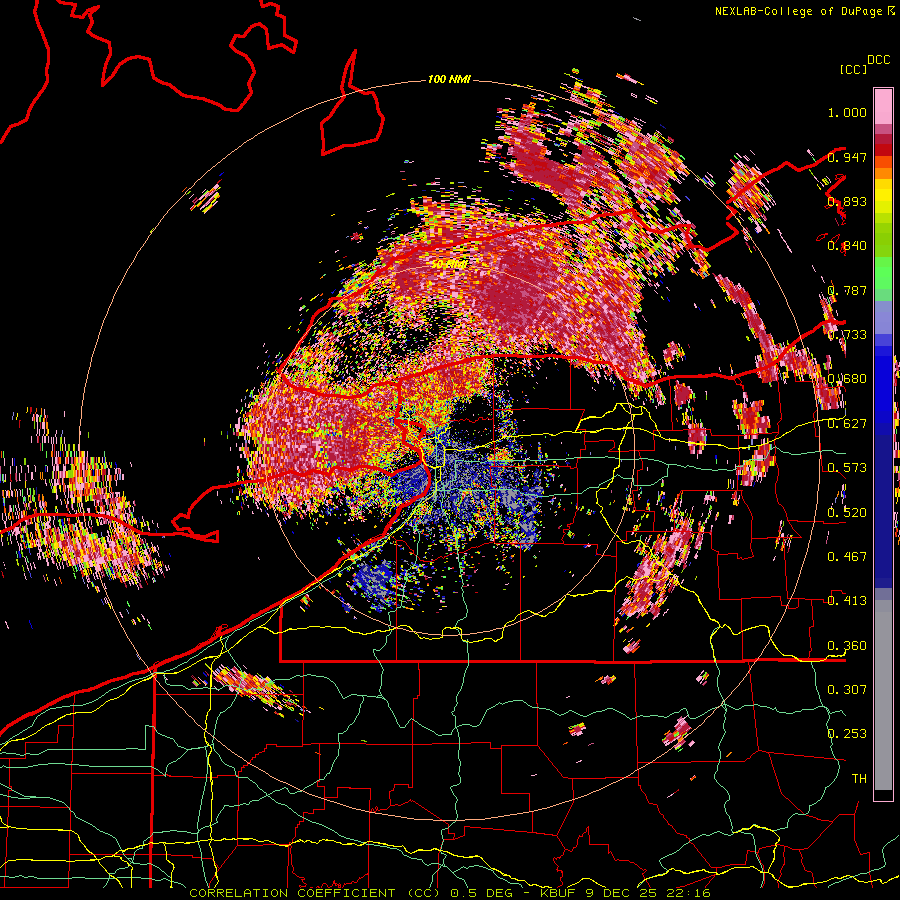The image size is (900, 900).
Task: Click the 50 NMI range ring label
Action: tap(448, 265)
